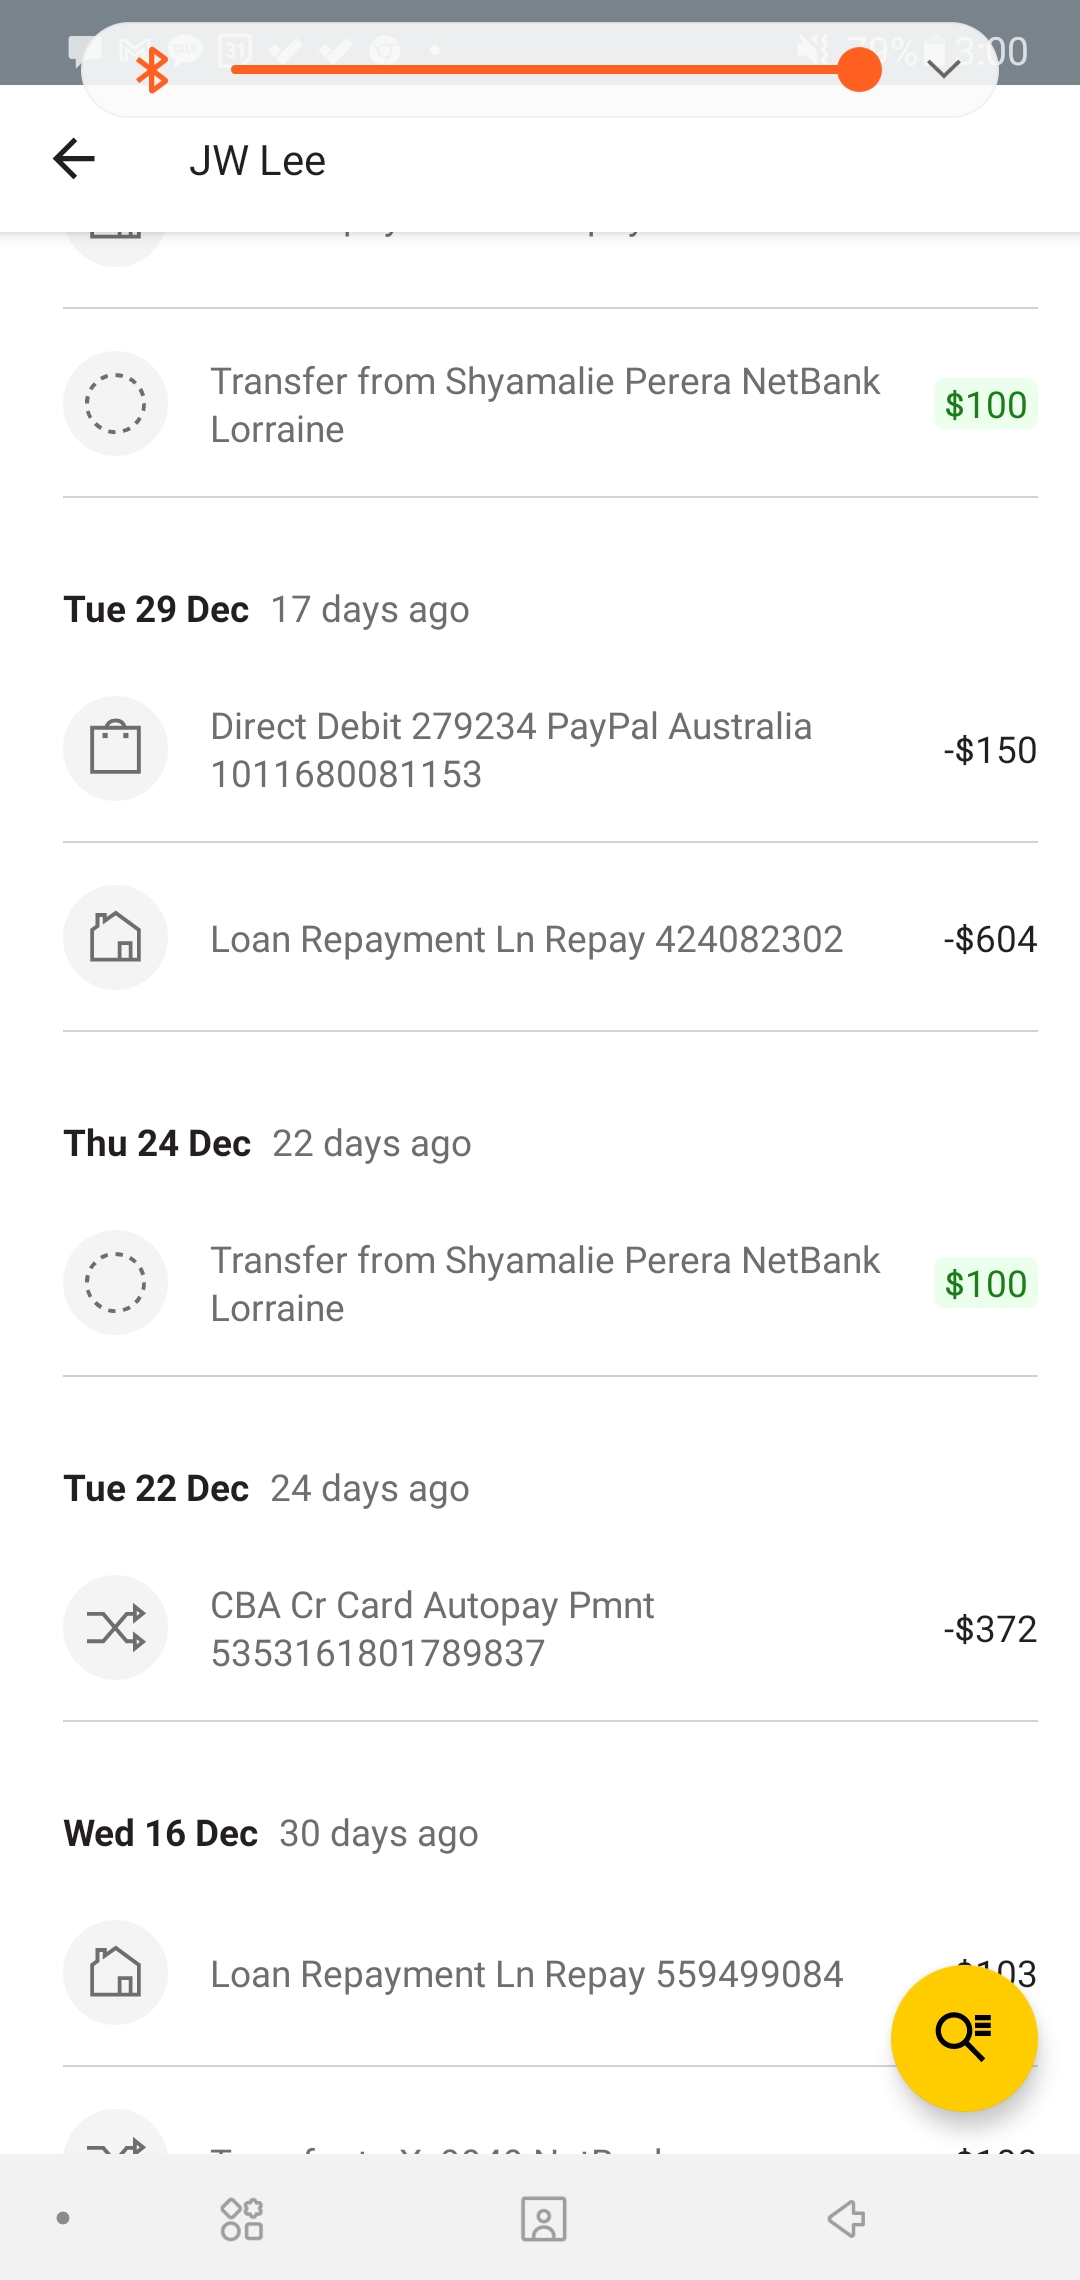Open the four-shapes apps navigation button
Screen dimensions: 1080x2280
coord(242,2218)
